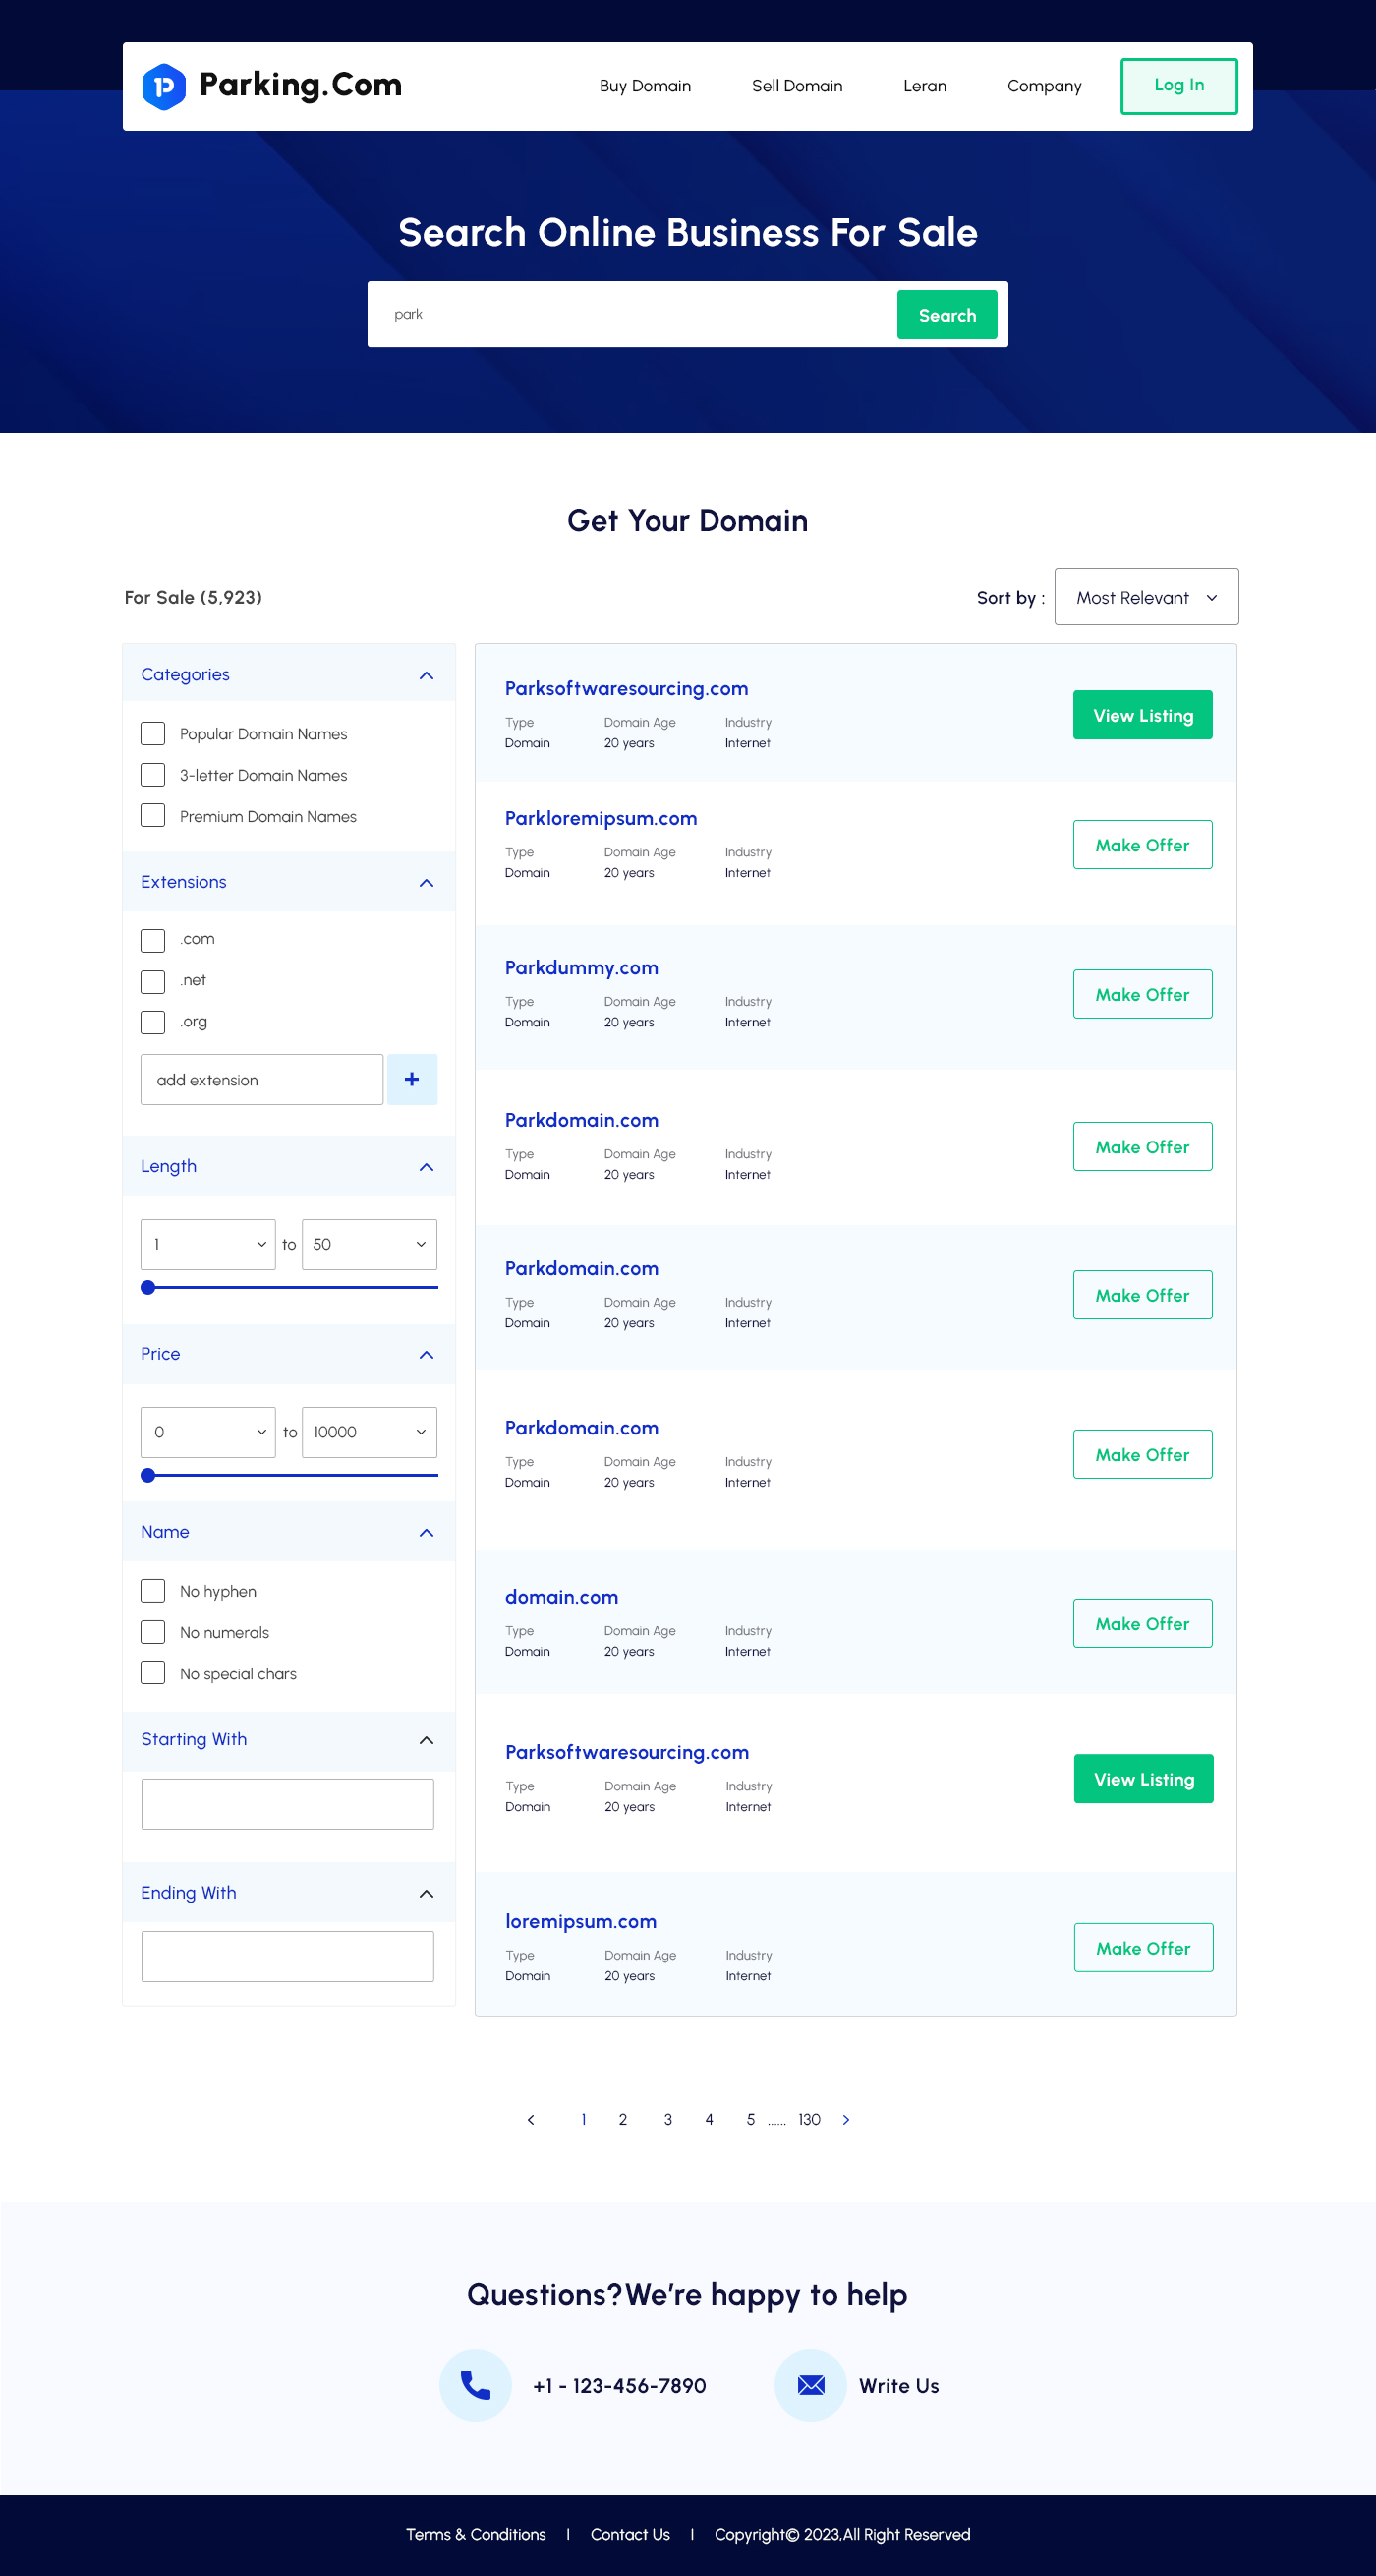Click the Starting With text field
Viewport: 1376px width, 2576px height.
[288, 1804]
